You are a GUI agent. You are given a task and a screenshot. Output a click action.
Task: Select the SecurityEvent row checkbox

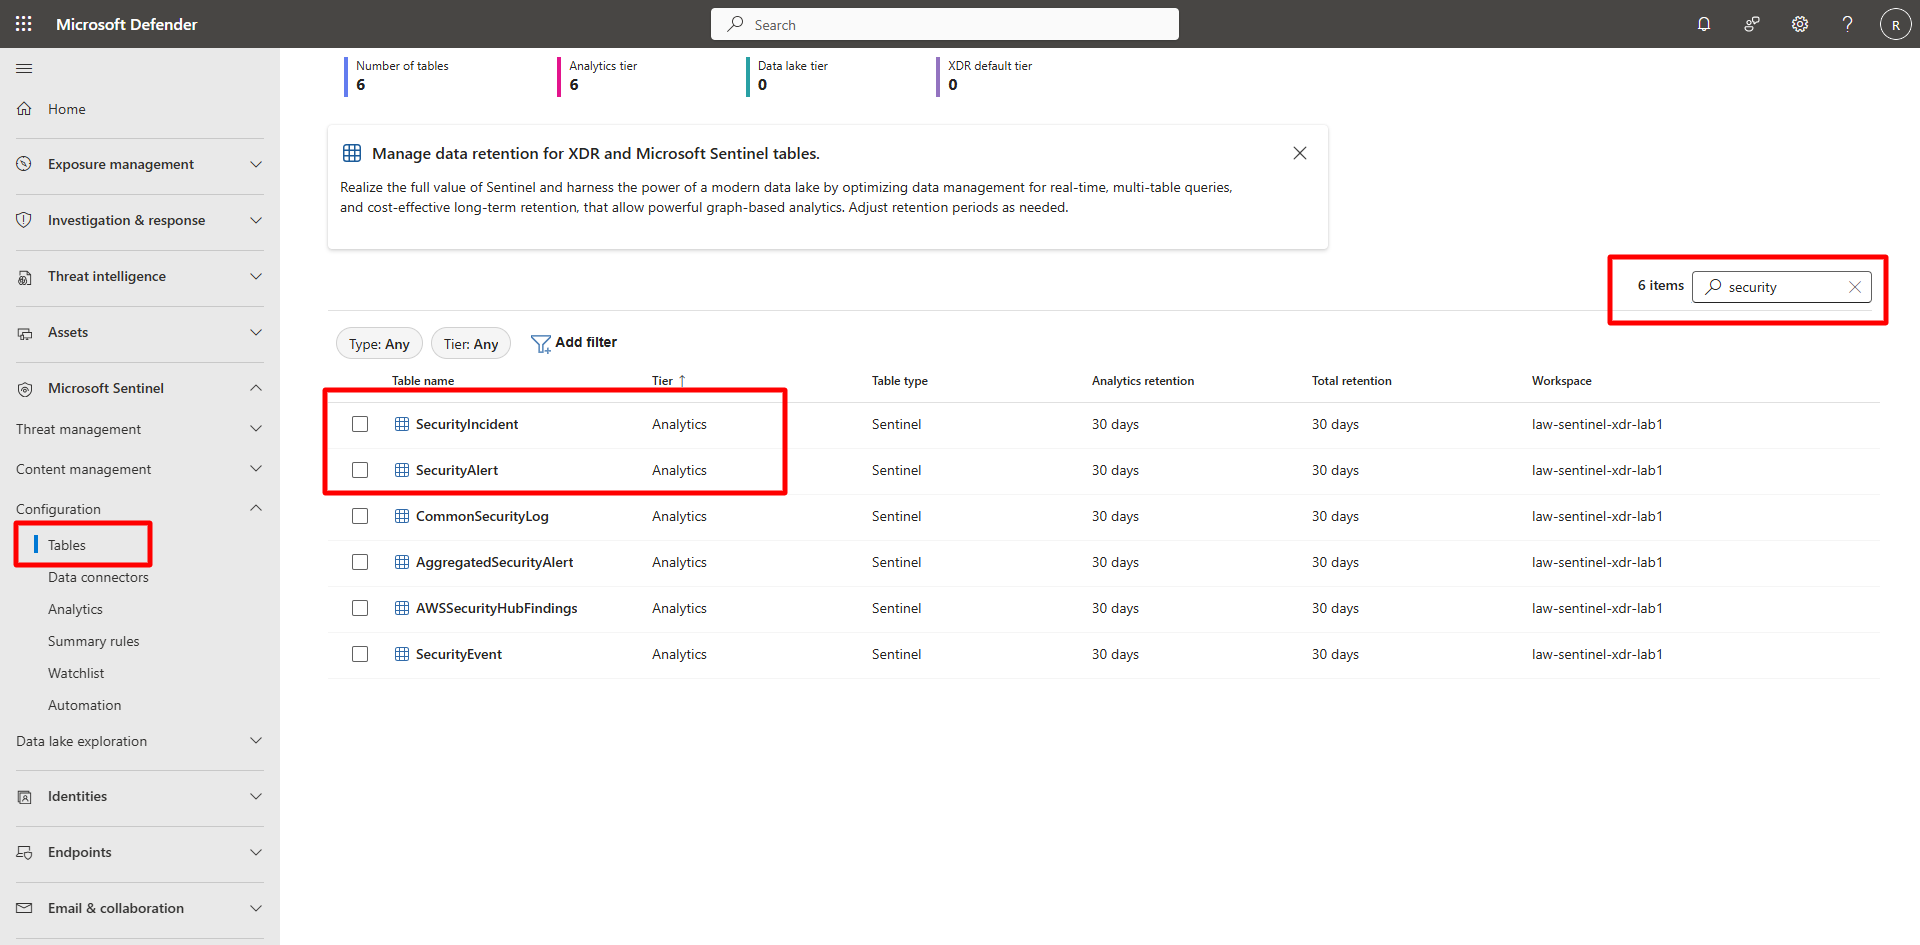(x=360, y=654)
